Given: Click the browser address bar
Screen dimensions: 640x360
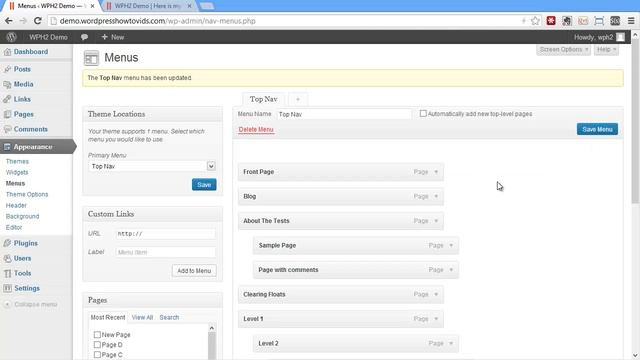Looking at the screenshot, I should point(286,21).
